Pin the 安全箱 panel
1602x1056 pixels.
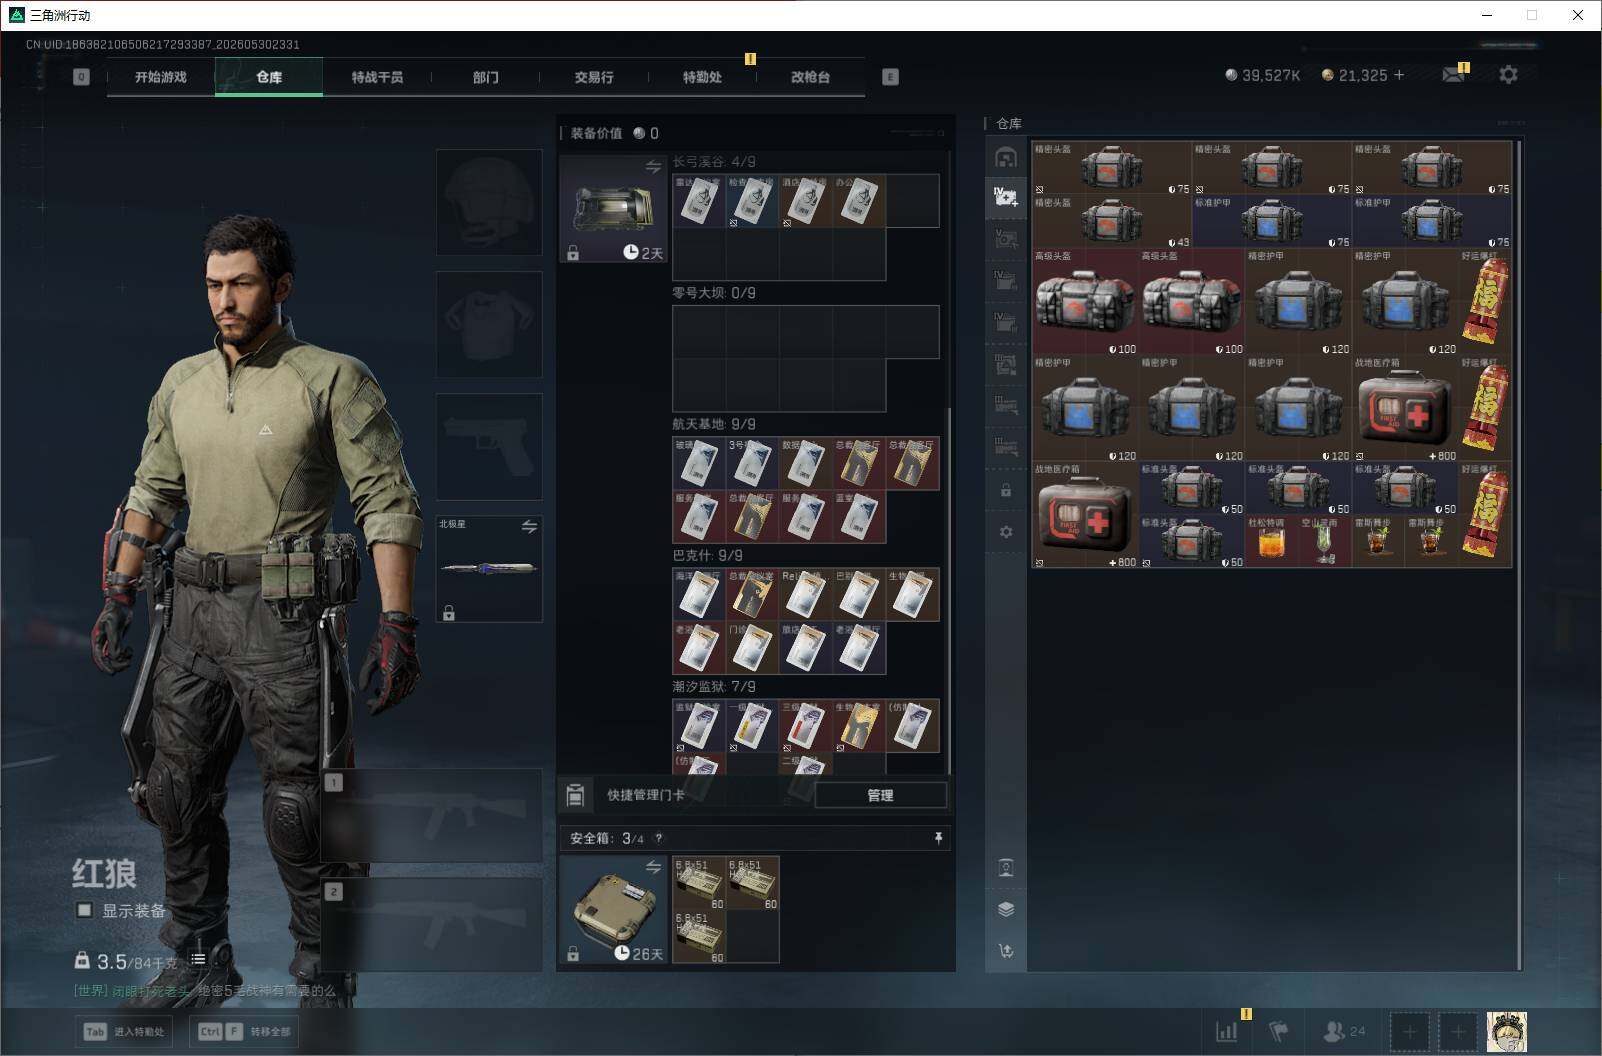click(x=938, y=838)
